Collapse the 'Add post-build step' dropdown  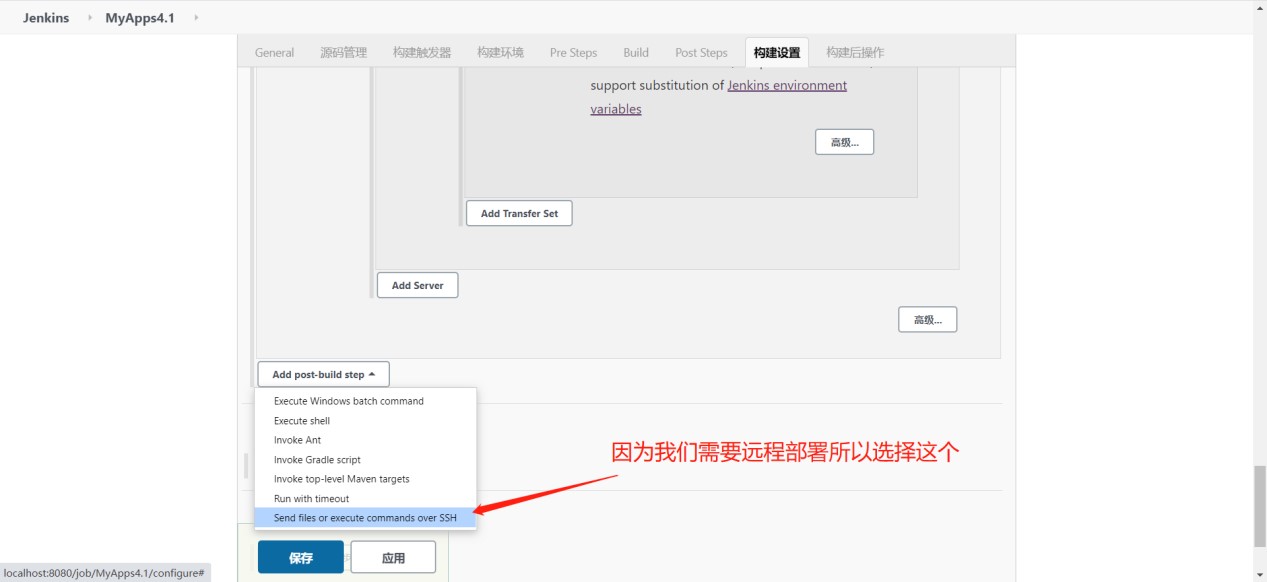[322, 373]
